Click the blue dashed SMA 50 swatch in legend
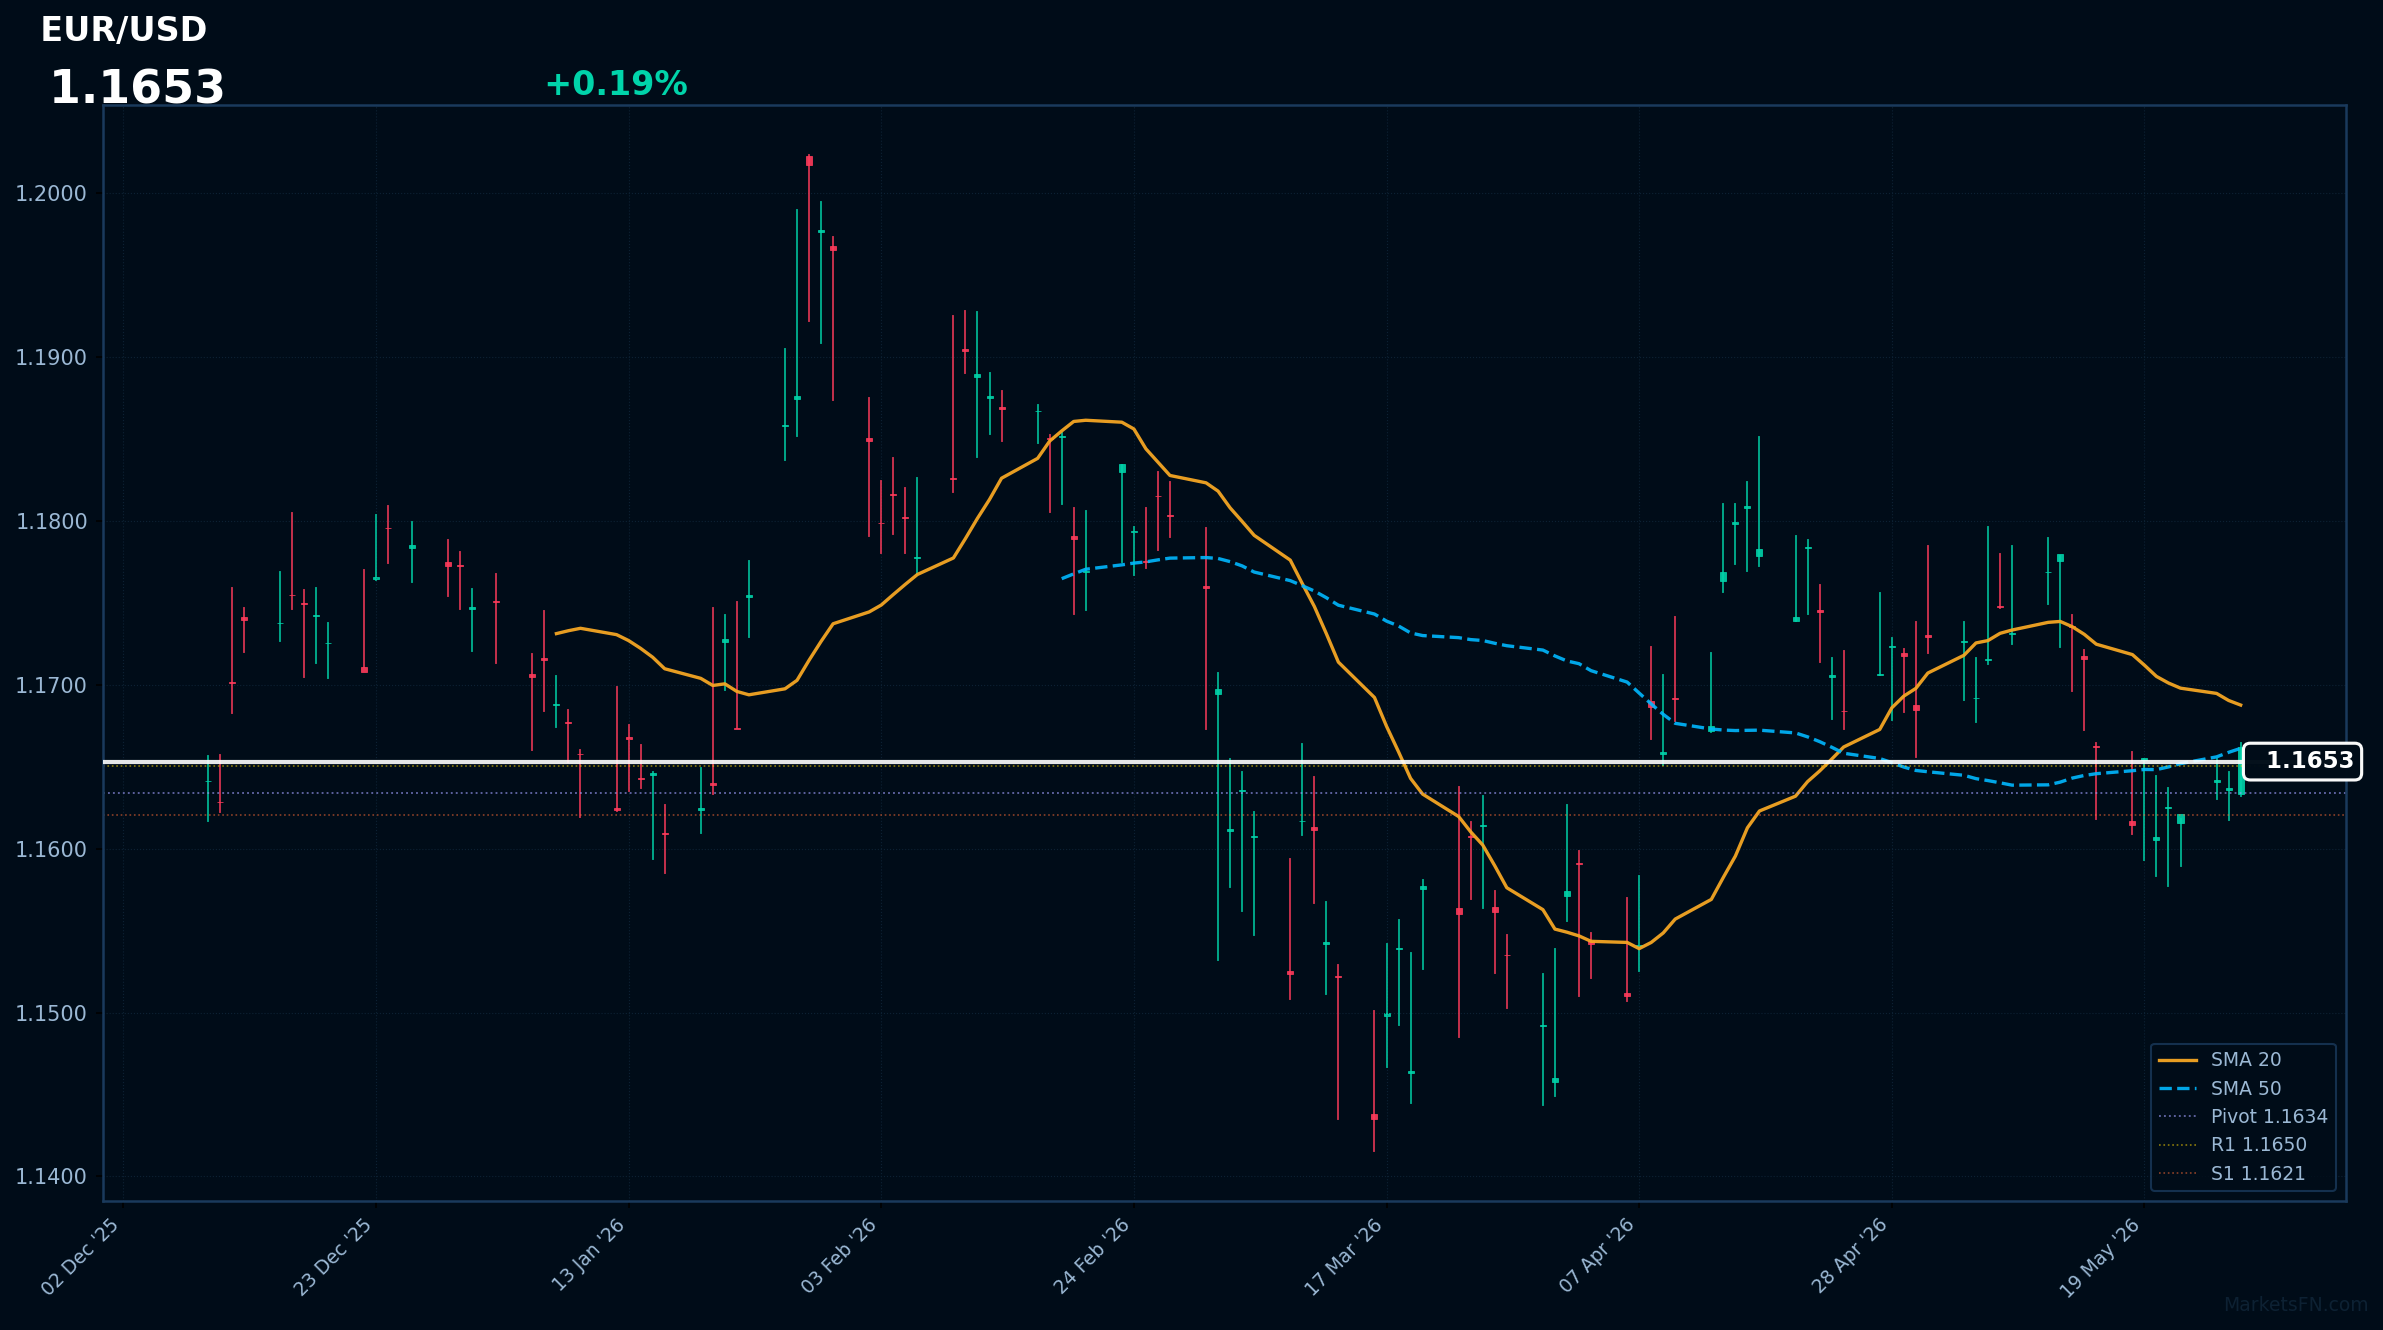The height and width of the screenshot is (1330, 2383). click(2178, 1089)
